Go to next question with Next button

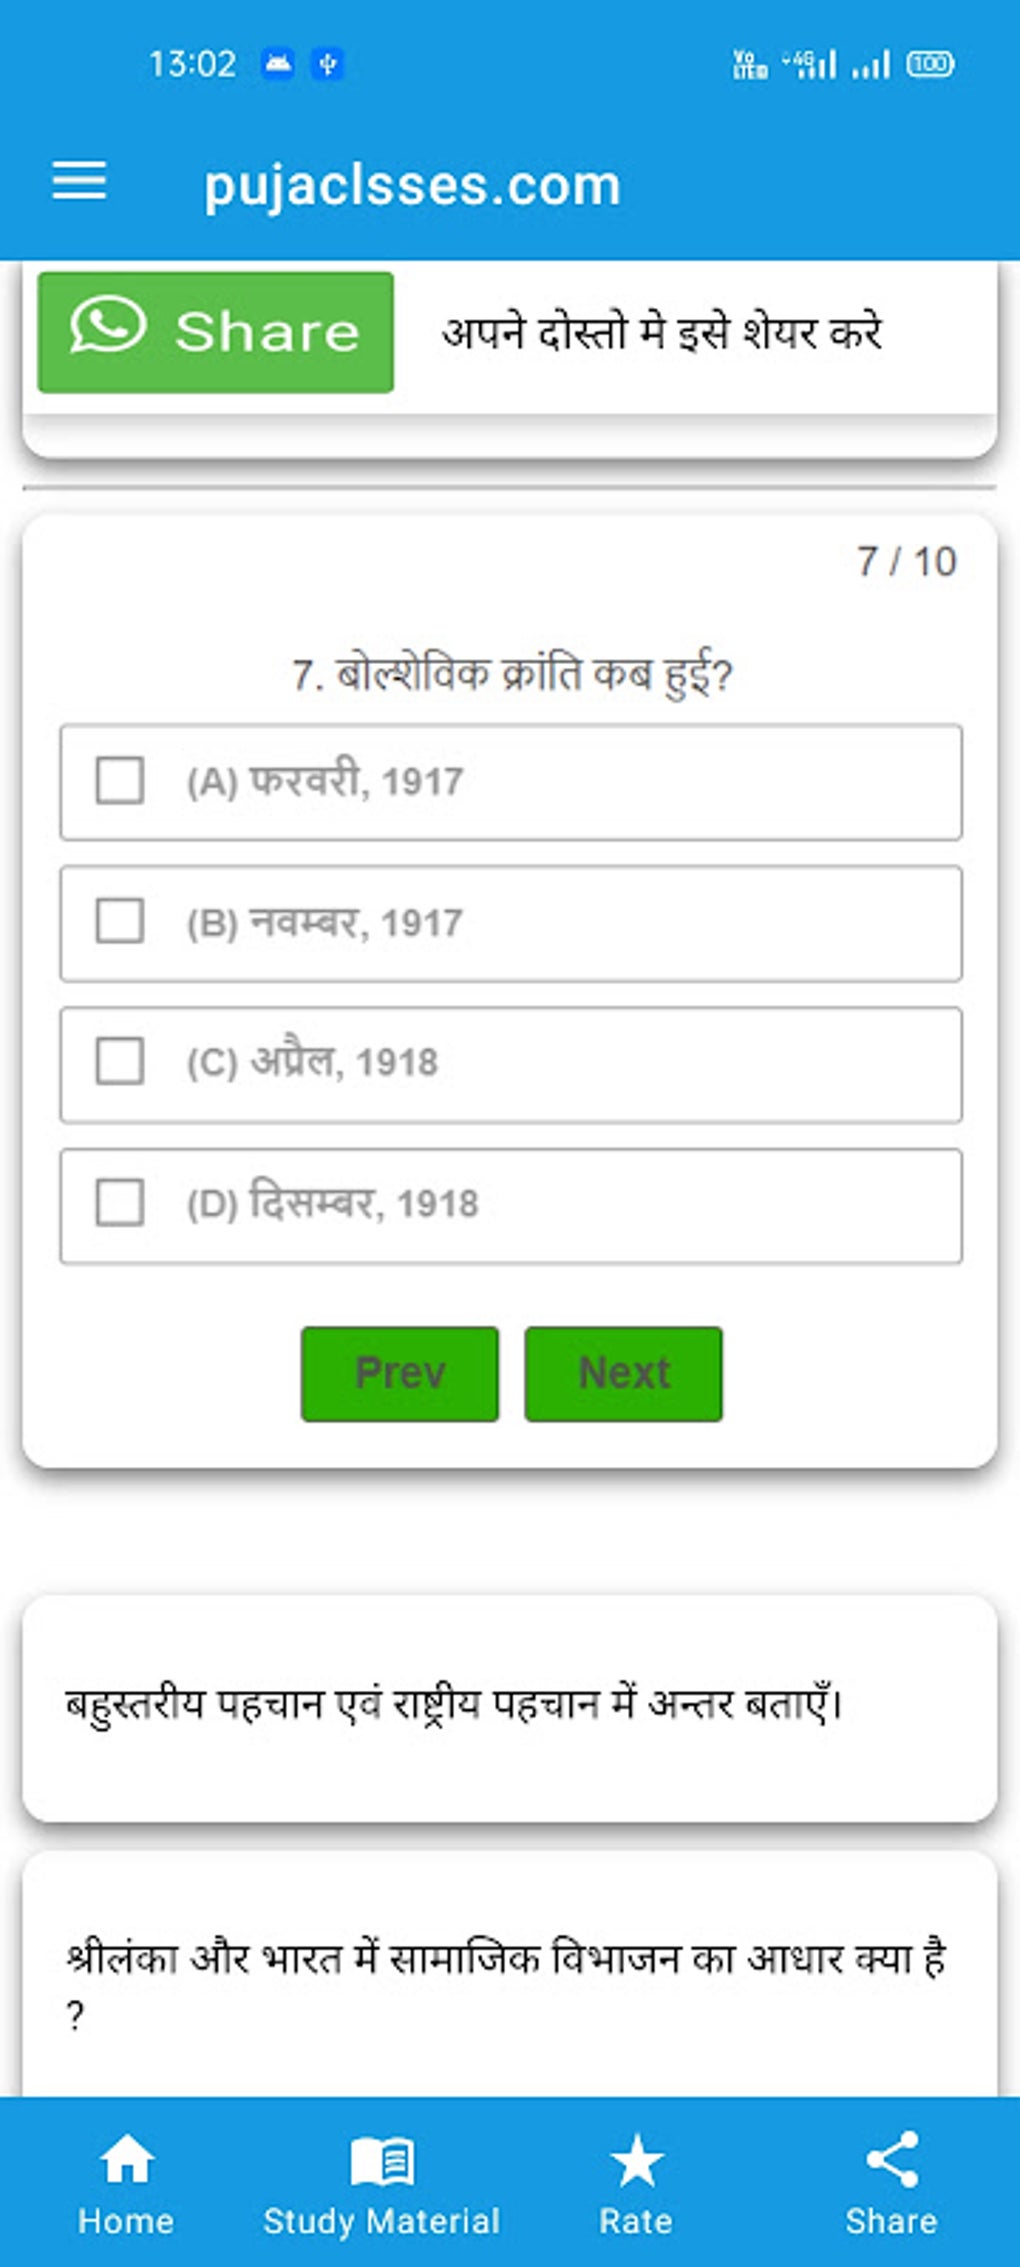(623, 1373)
